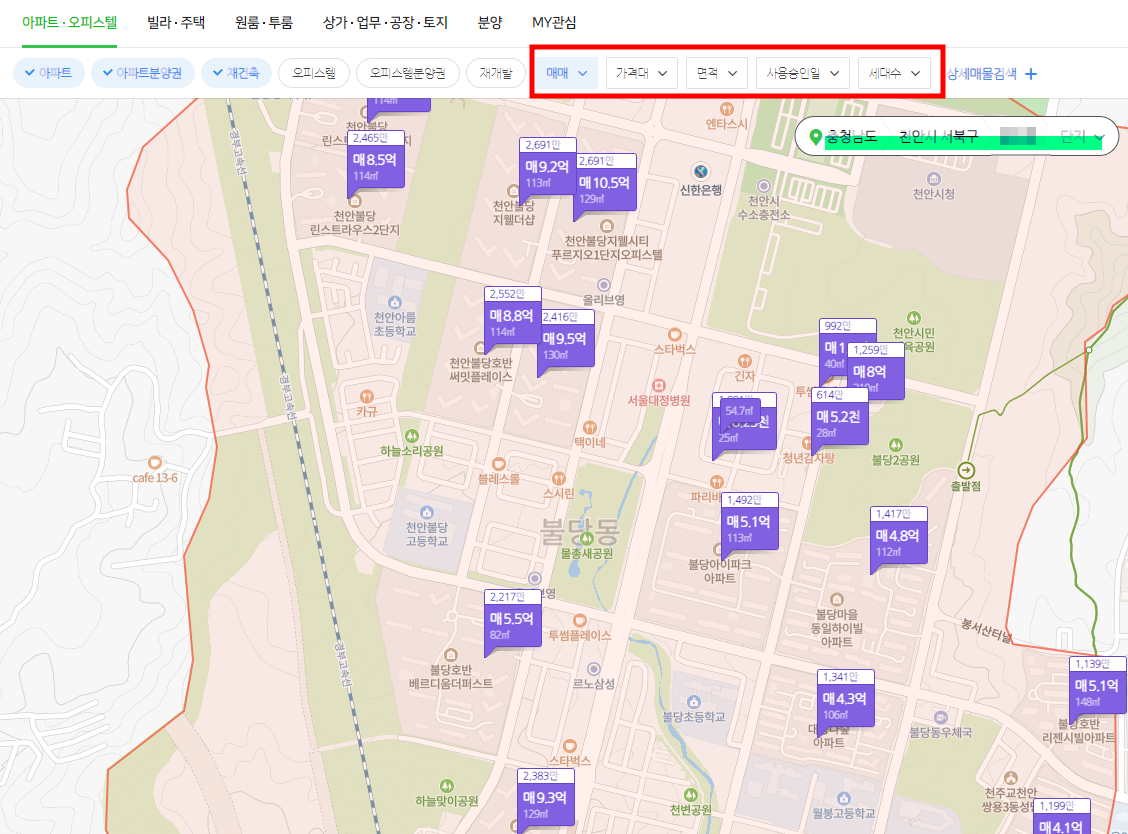Expand the 가격대 price range dropdown

click(642, 73)
